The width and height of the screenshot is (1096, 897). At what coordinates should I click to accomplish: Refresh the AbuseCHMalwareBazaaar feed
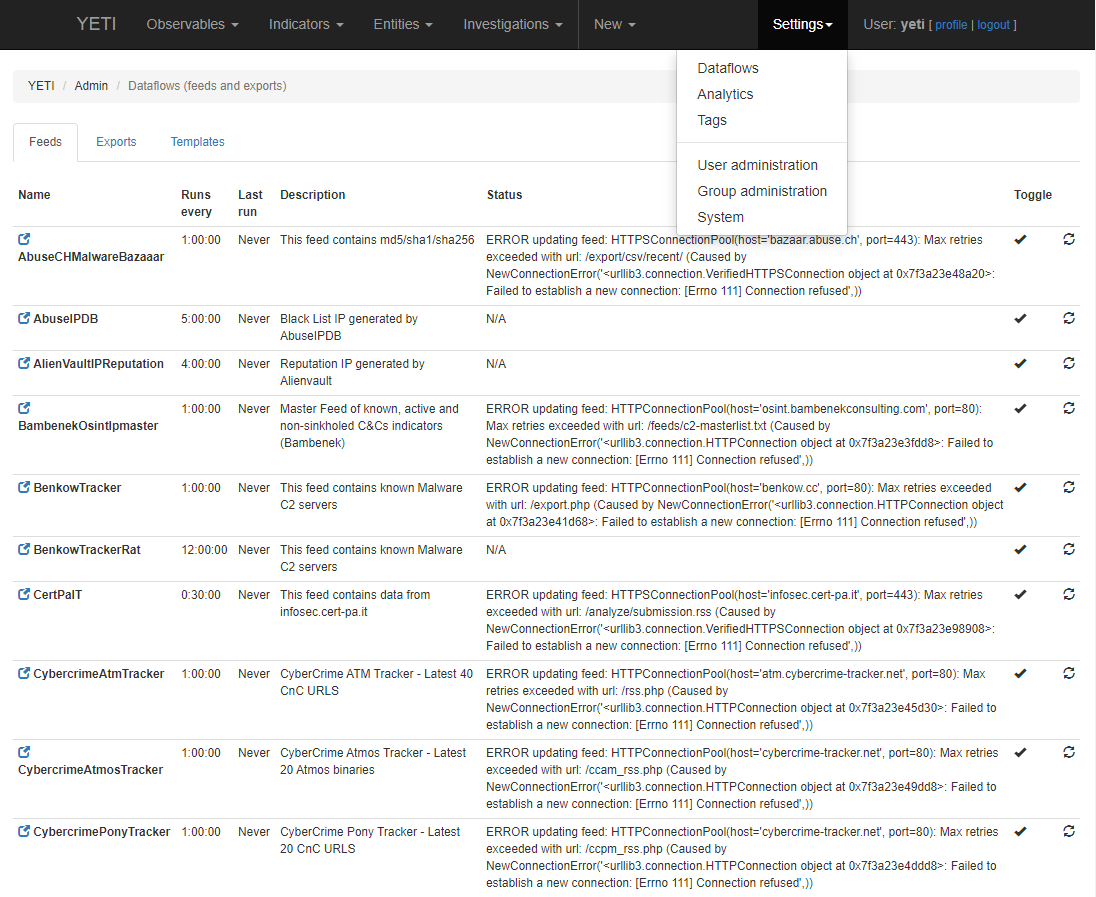point(1069,239)
